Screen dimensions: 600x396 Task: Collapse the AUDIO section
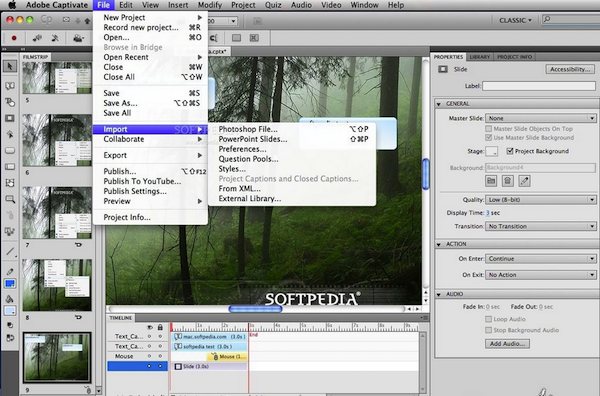(x=439, y=294)
